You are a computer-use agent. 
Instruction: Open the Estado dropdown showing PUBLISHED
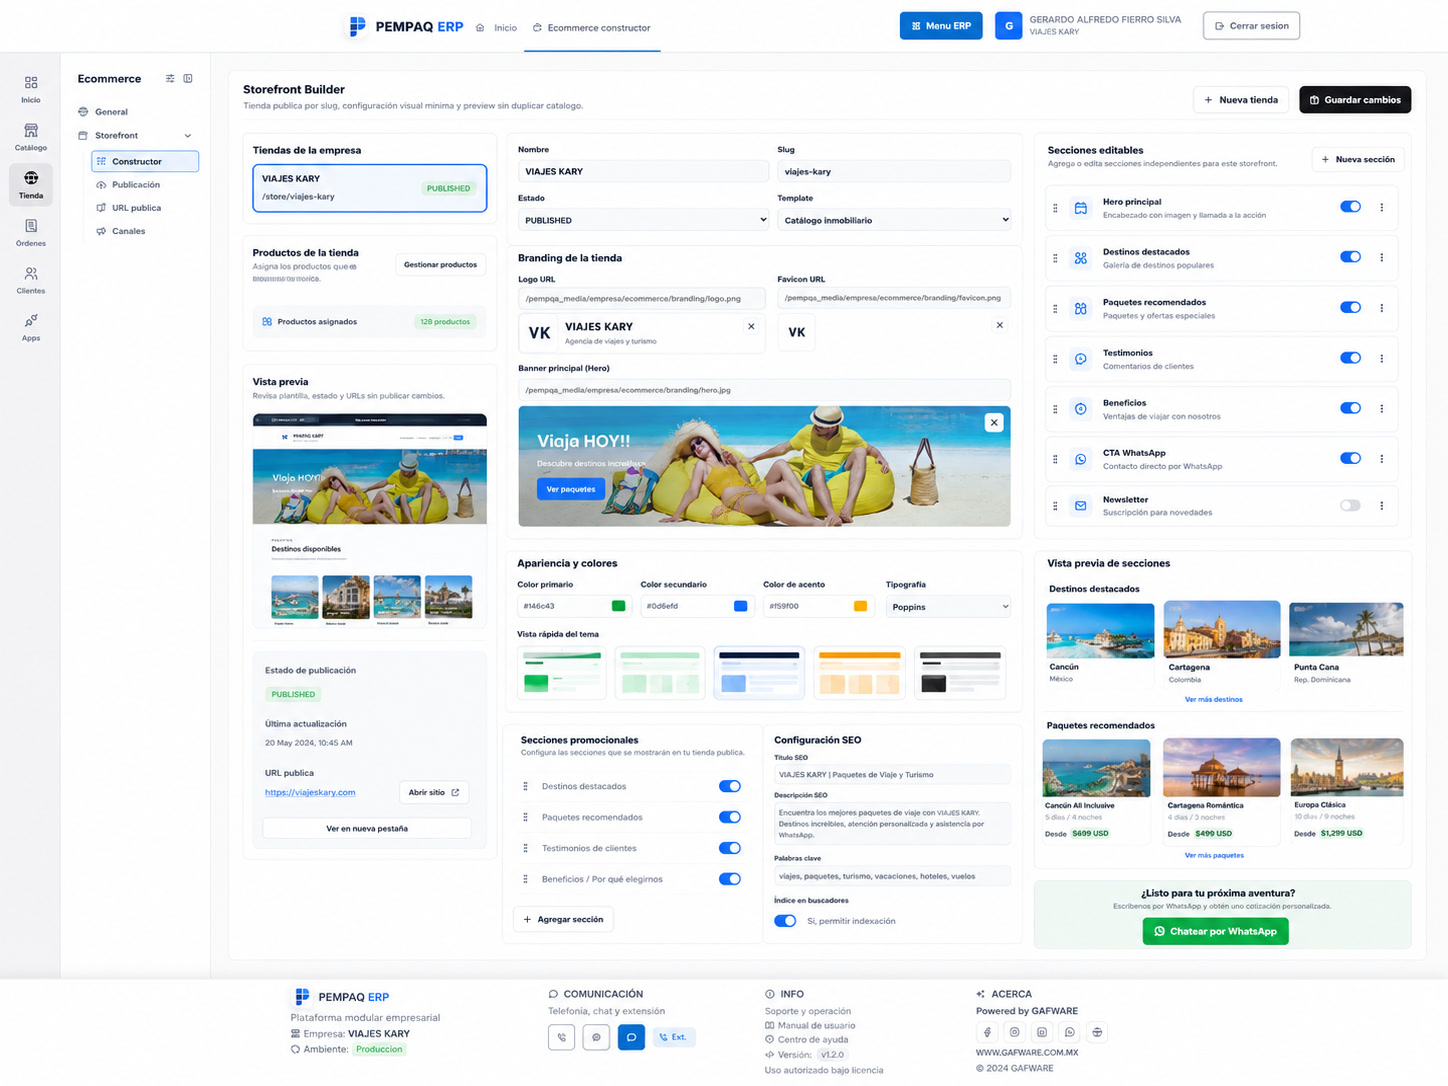pyautogui.click(x=643, y=220)
